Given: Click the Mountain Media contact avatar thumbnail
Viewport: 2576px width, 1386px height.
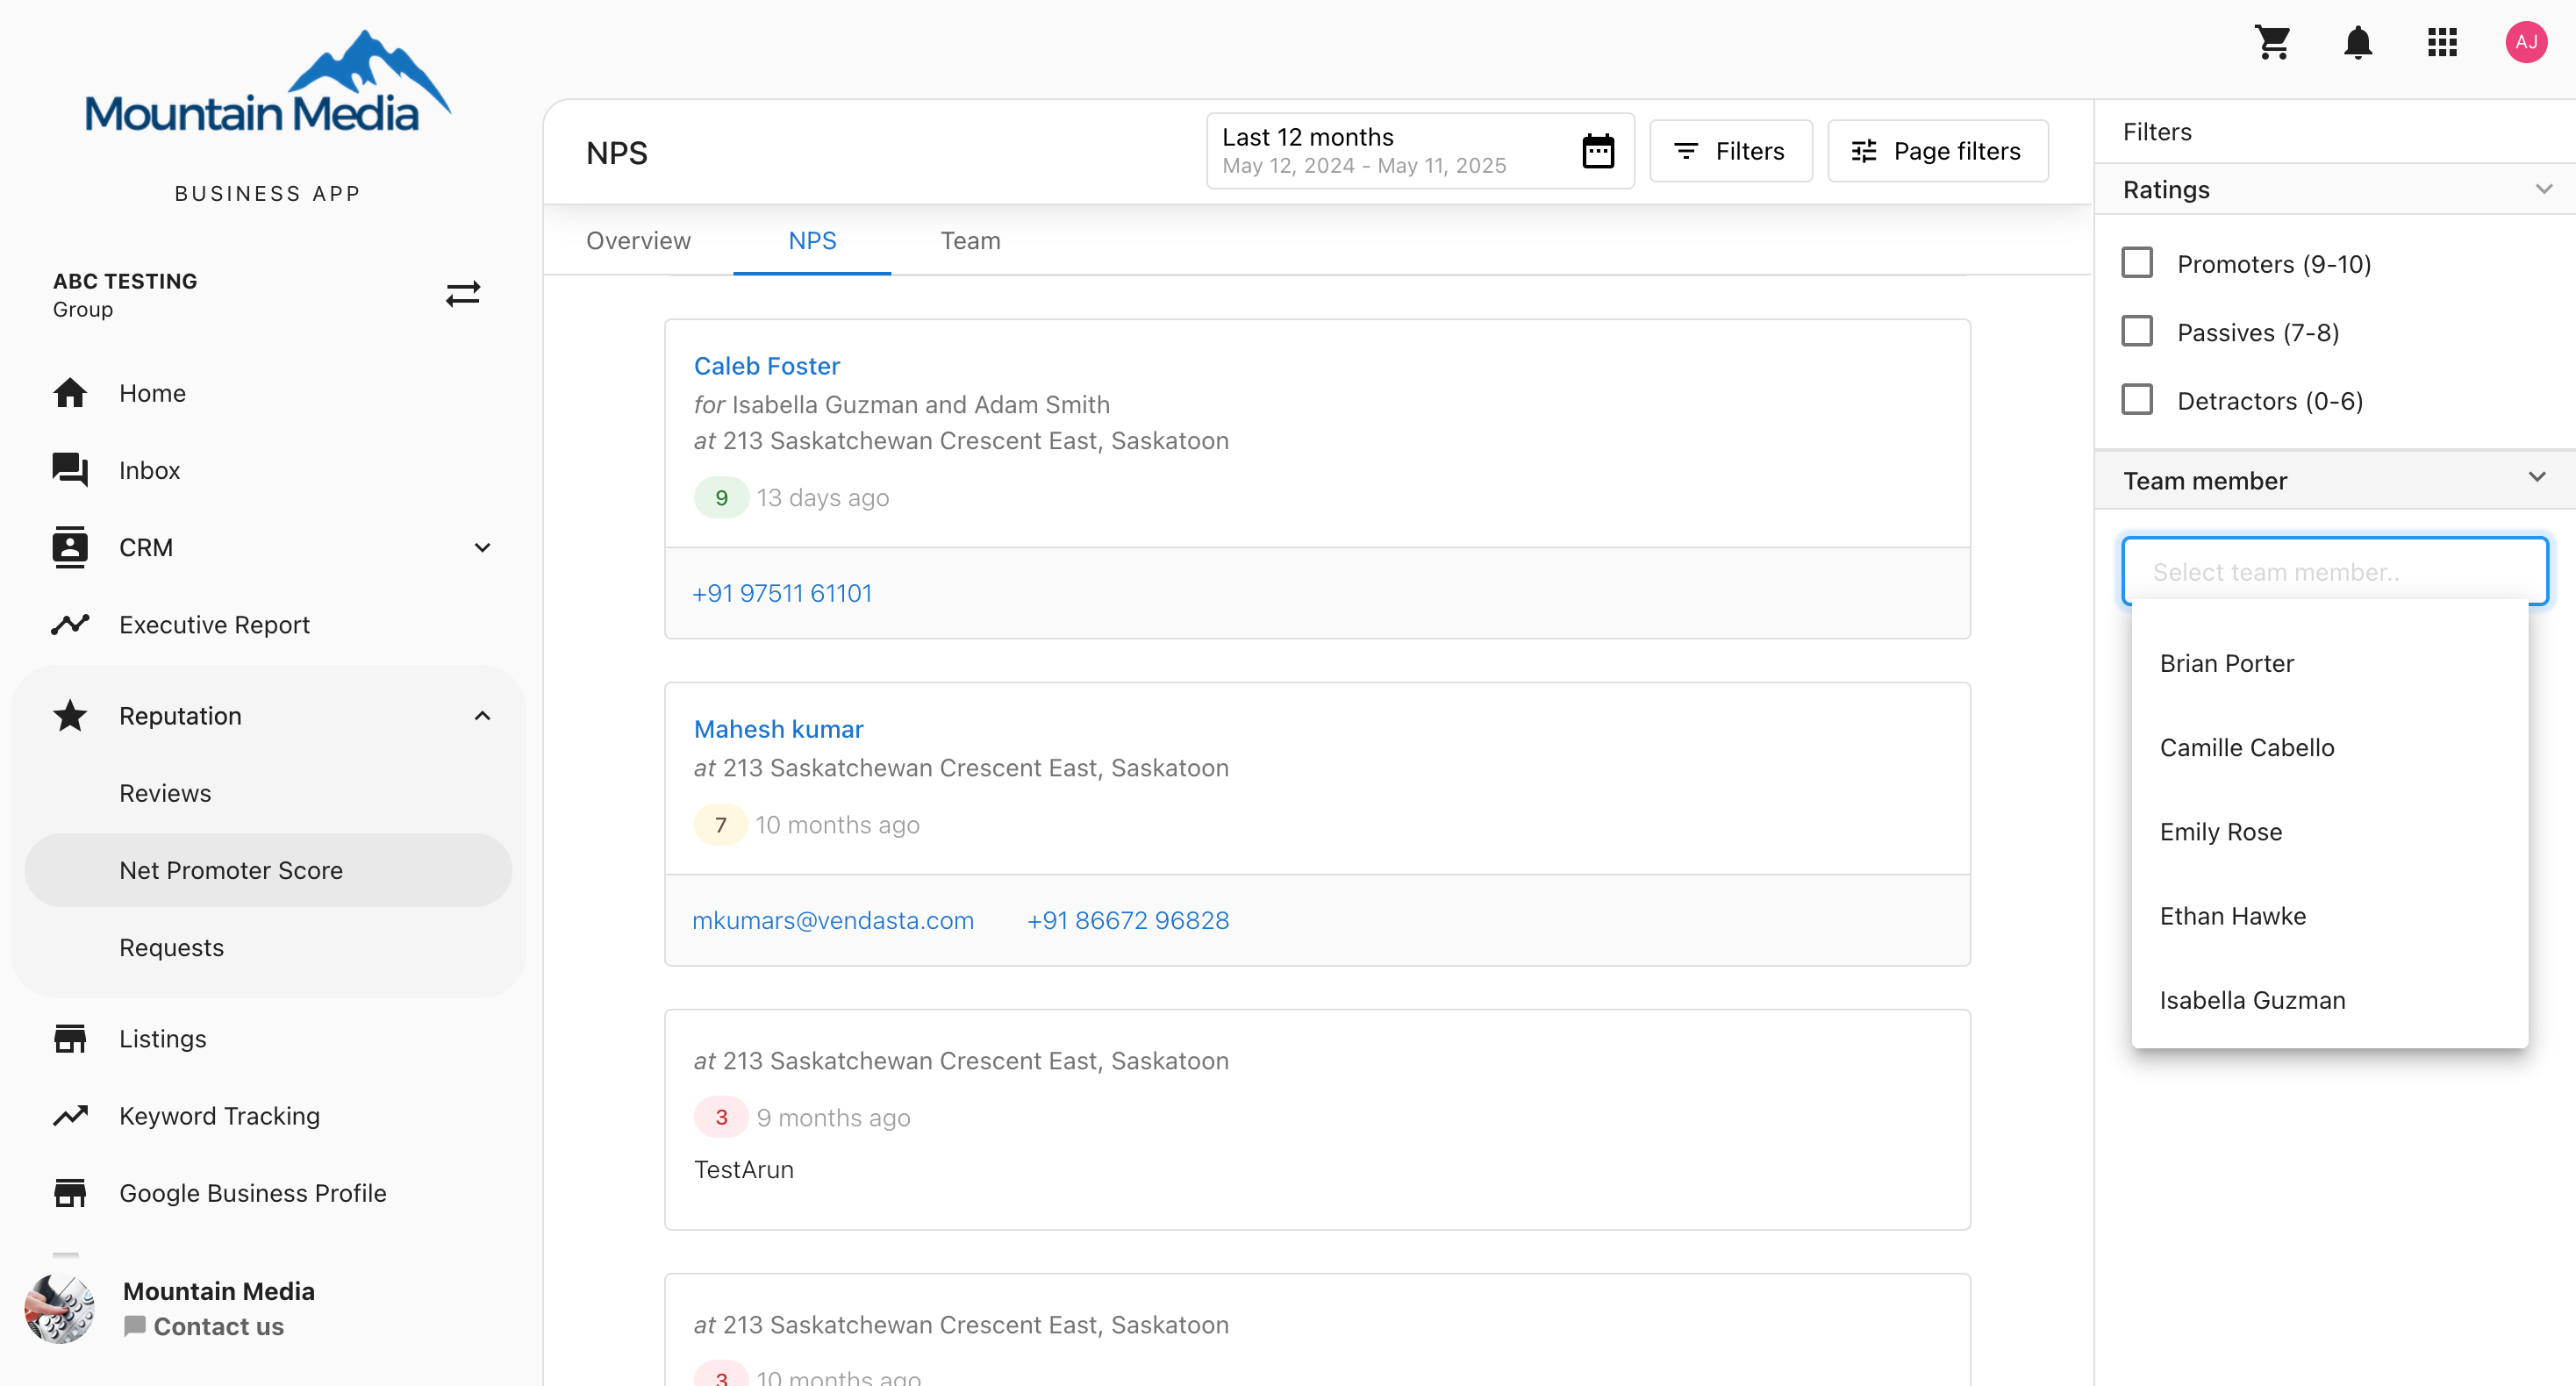Looking at the screenshot, I should [x=60, y=1308].
